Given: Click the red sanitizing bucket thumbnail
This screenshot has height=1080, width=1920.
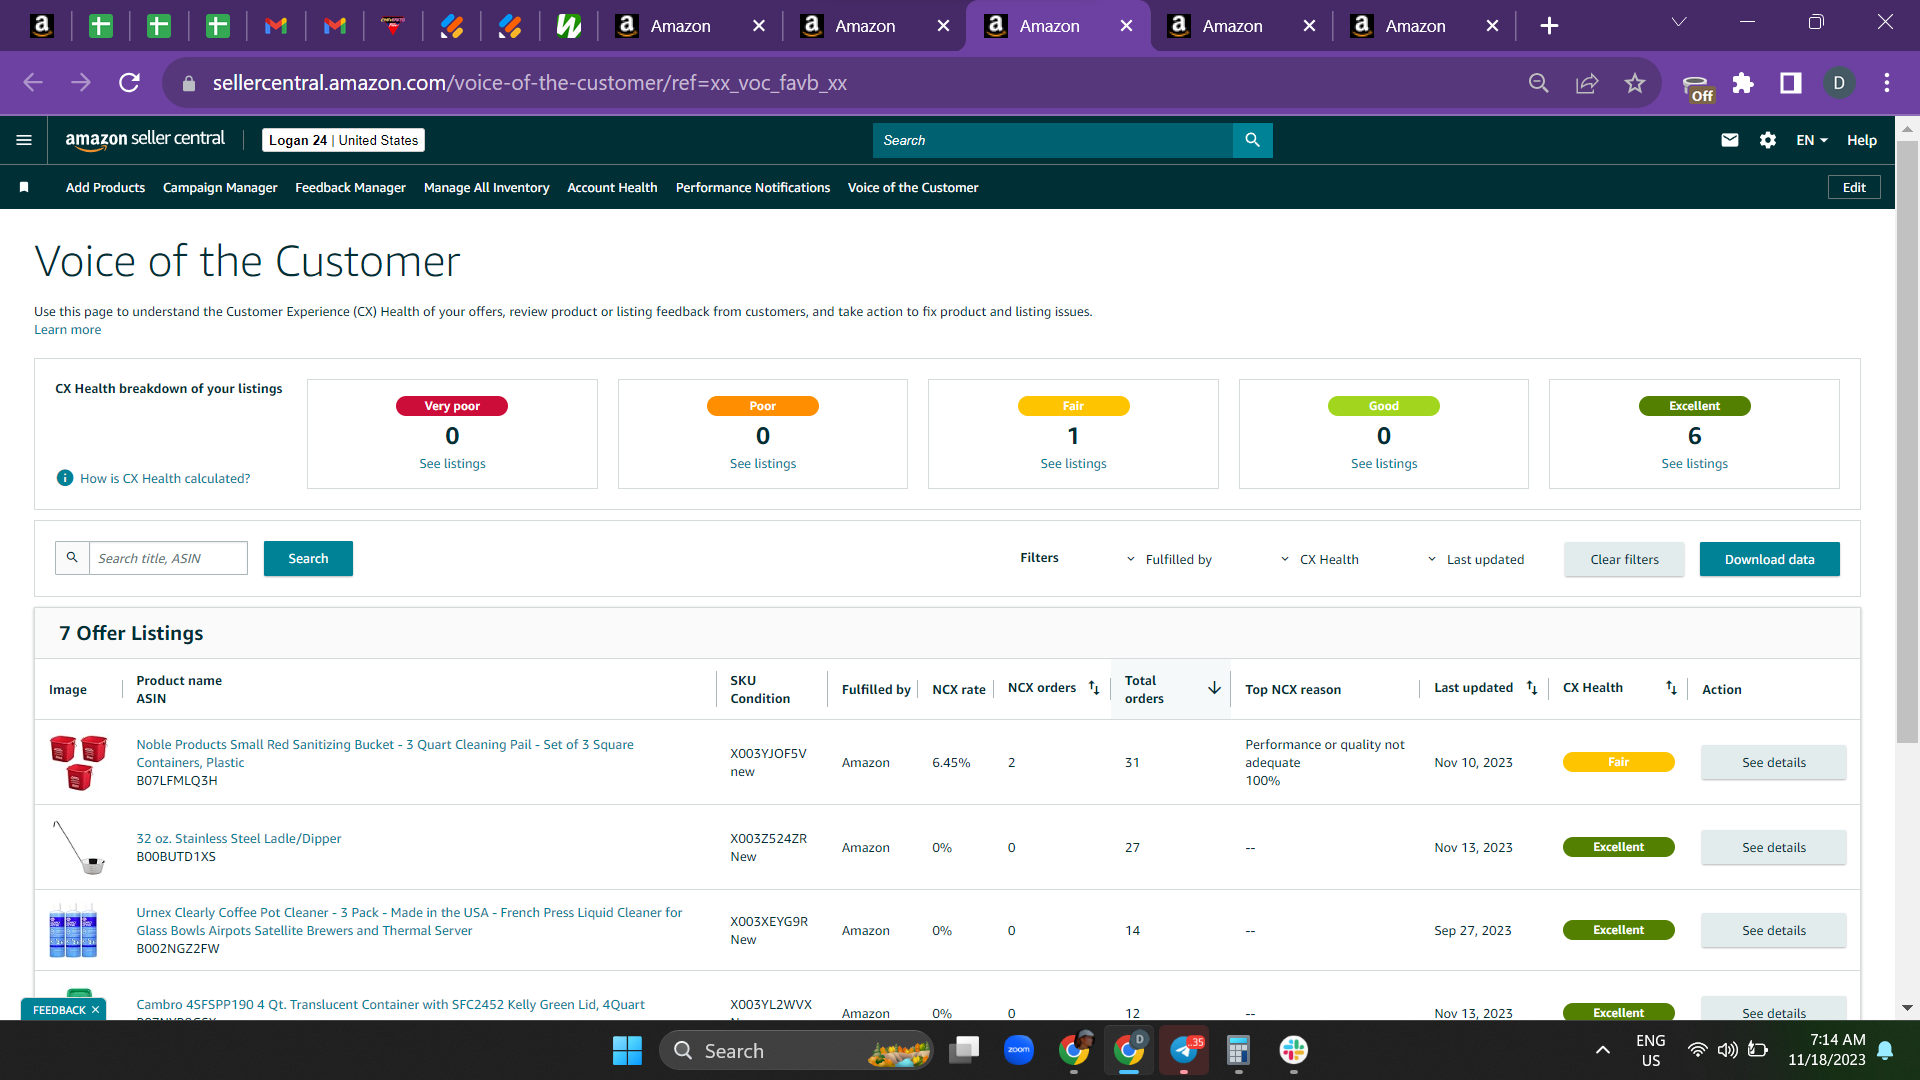Looking at the screenshot, I should [79, 762].
